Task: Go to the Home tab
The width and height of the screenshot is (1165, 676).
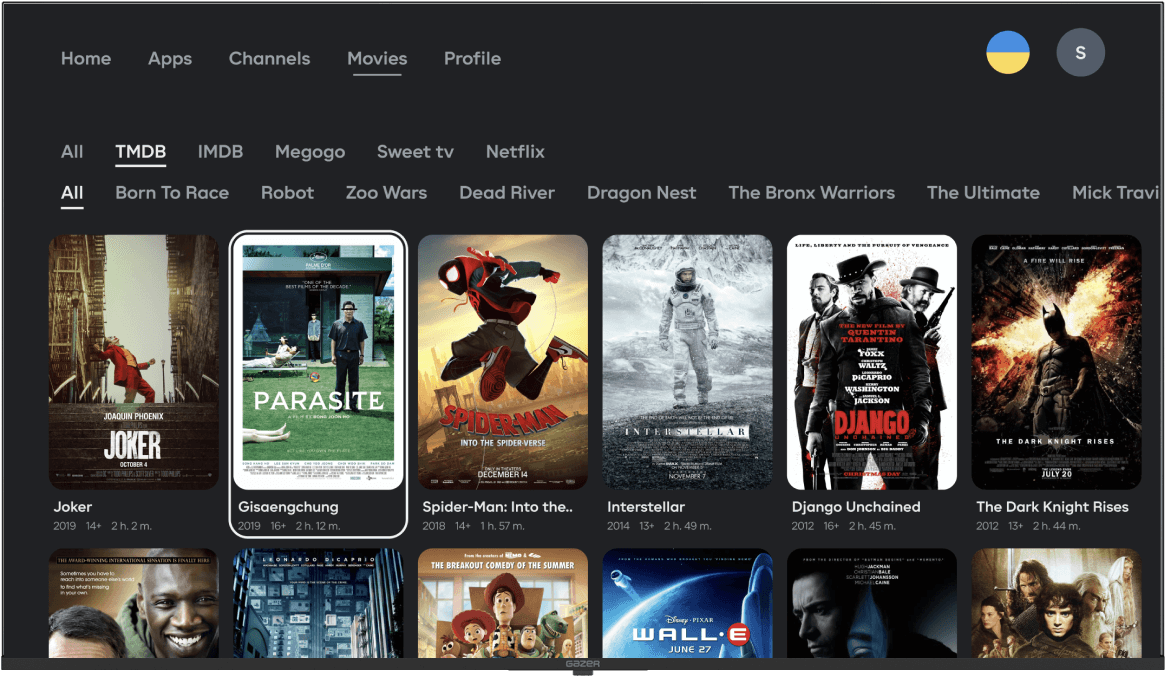Action: pos(86,59)
